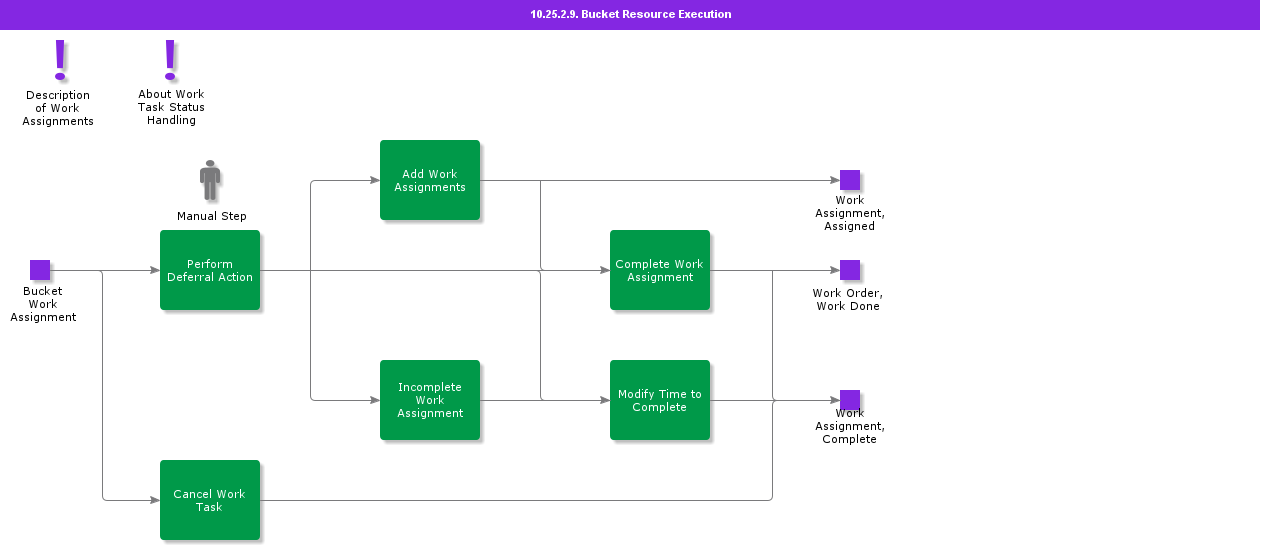This screenshot has width=1270, height=550.
Task: Click the About Work Task Status Handling label
Action: (171, 107)
